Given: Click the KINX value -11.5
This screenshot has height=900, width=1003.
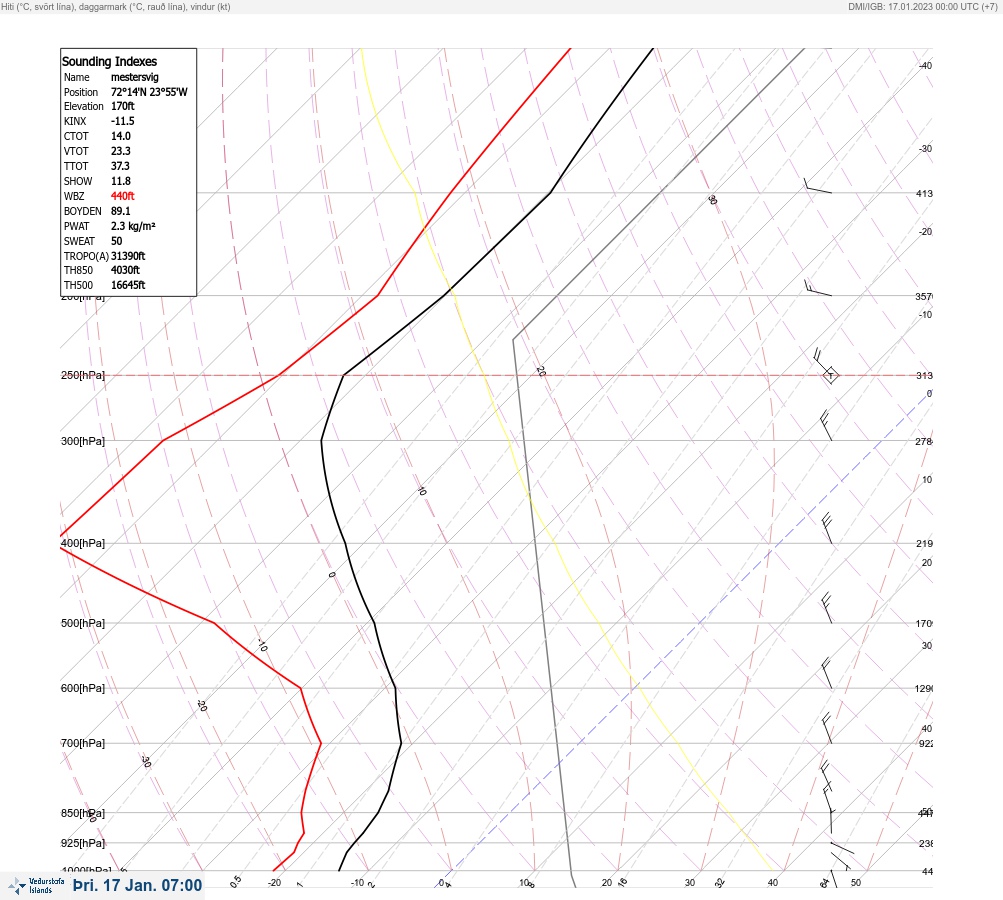Looking at the screenshot, I should (x=123, y=121).
